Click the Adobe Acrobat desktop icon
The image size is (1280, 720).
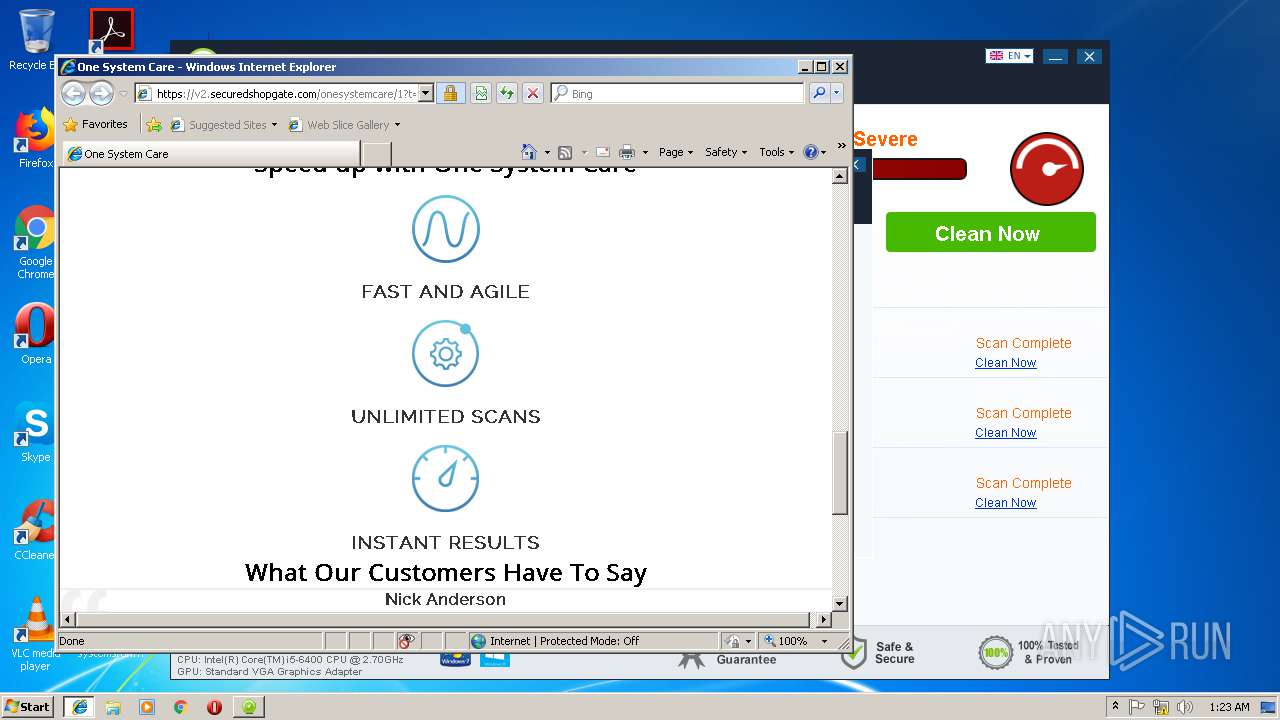coord(111,30)
